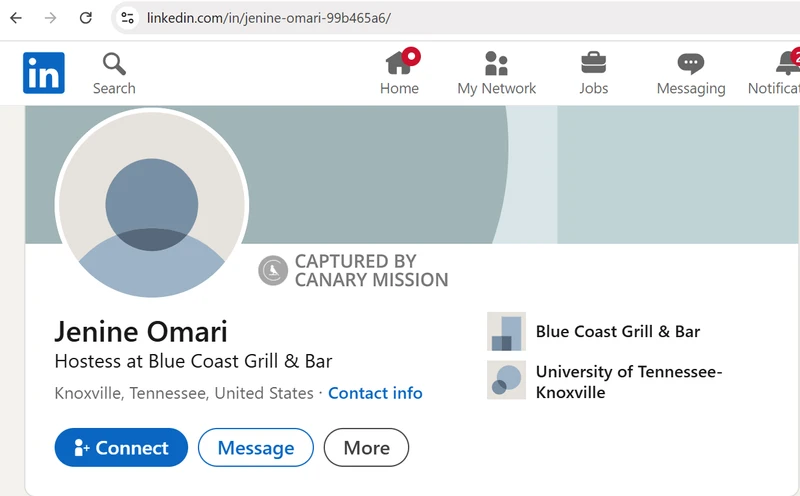Open the More actions button
The width and height of the screenshot is (800, 496).
point(366,448)
